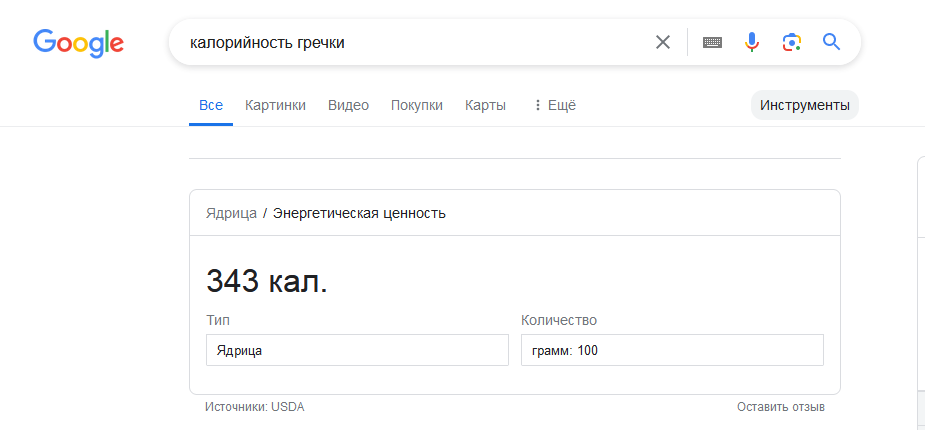Open the Покупки tab
The image size is (925, 430).
[416, 105]
